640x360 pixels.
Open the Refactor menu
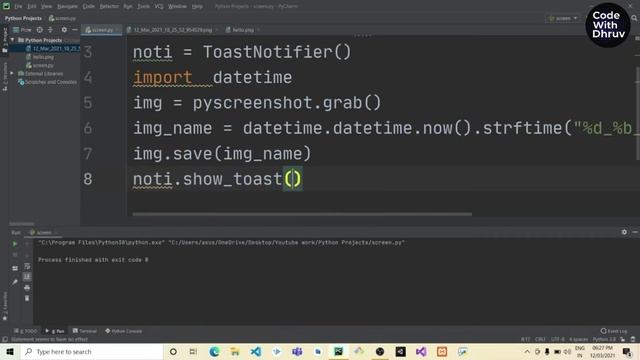coord(109,7)
